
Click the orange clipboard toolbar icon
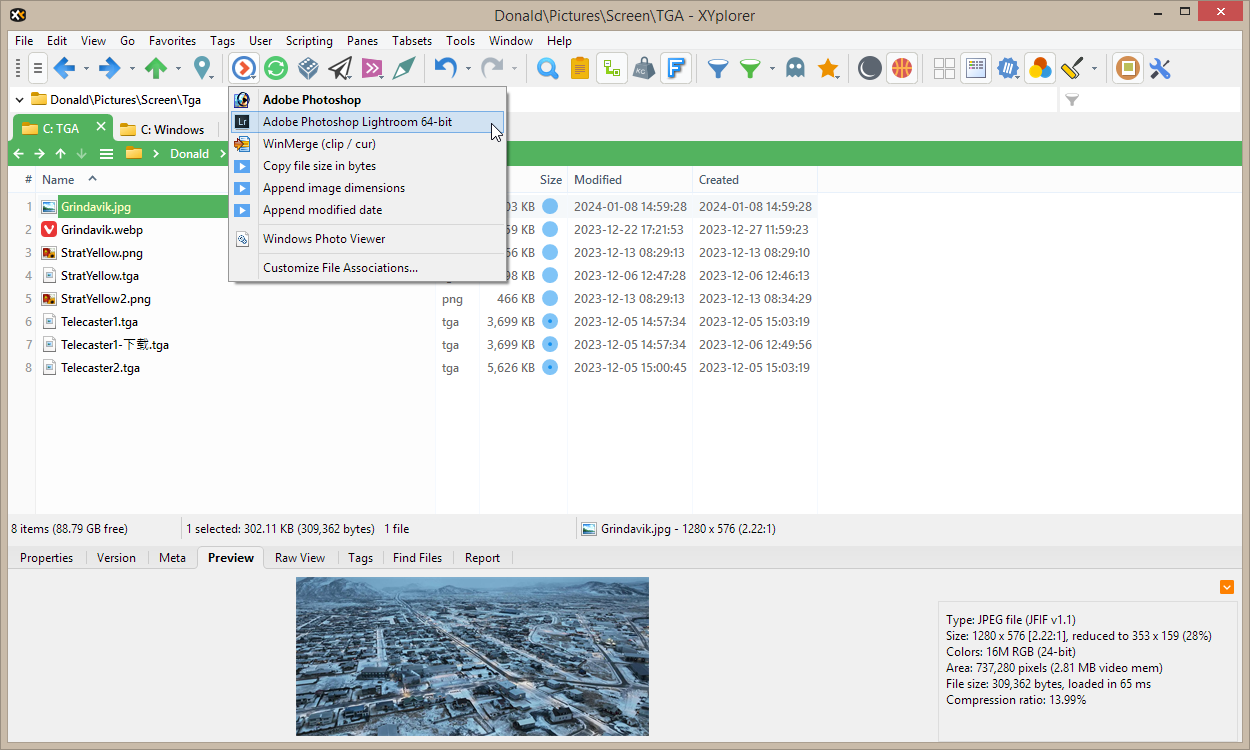pyautogui.click(x=579, y=68)
